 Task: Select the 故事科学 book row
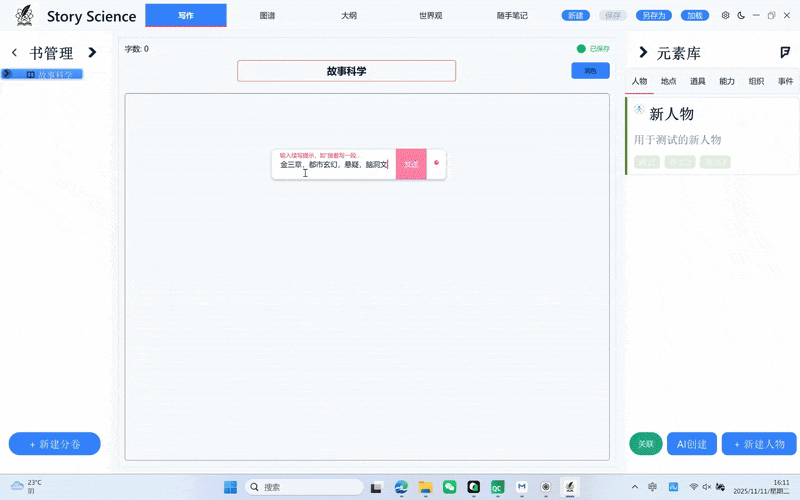click(42, 74)
